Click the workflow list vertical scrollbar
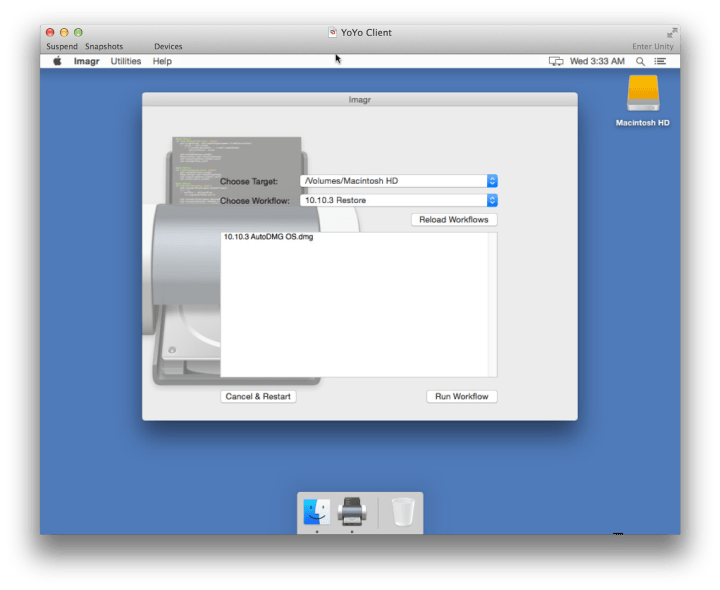The height and width of the screenshot is (590, 720). point(493,305)
